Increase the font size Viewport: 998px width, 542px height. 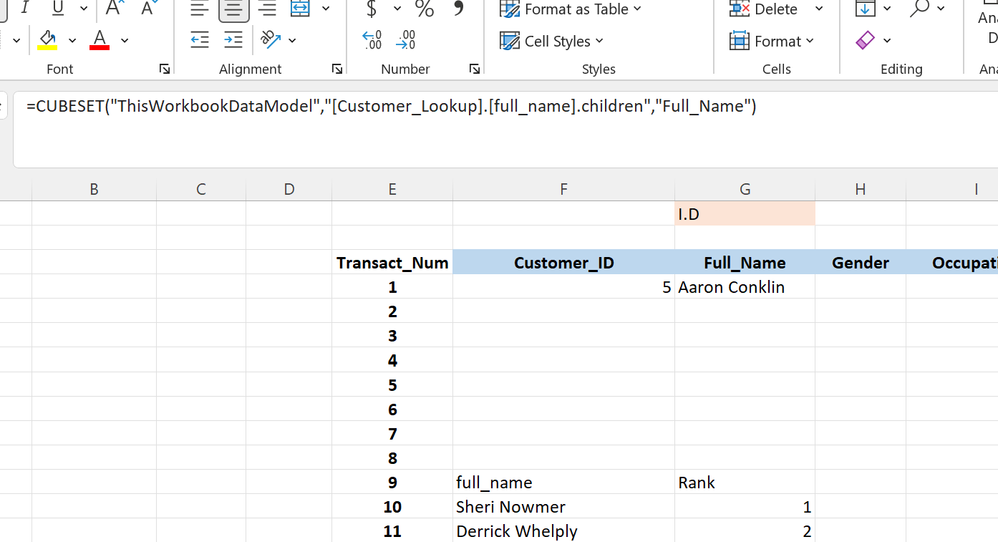coord(114,8)
